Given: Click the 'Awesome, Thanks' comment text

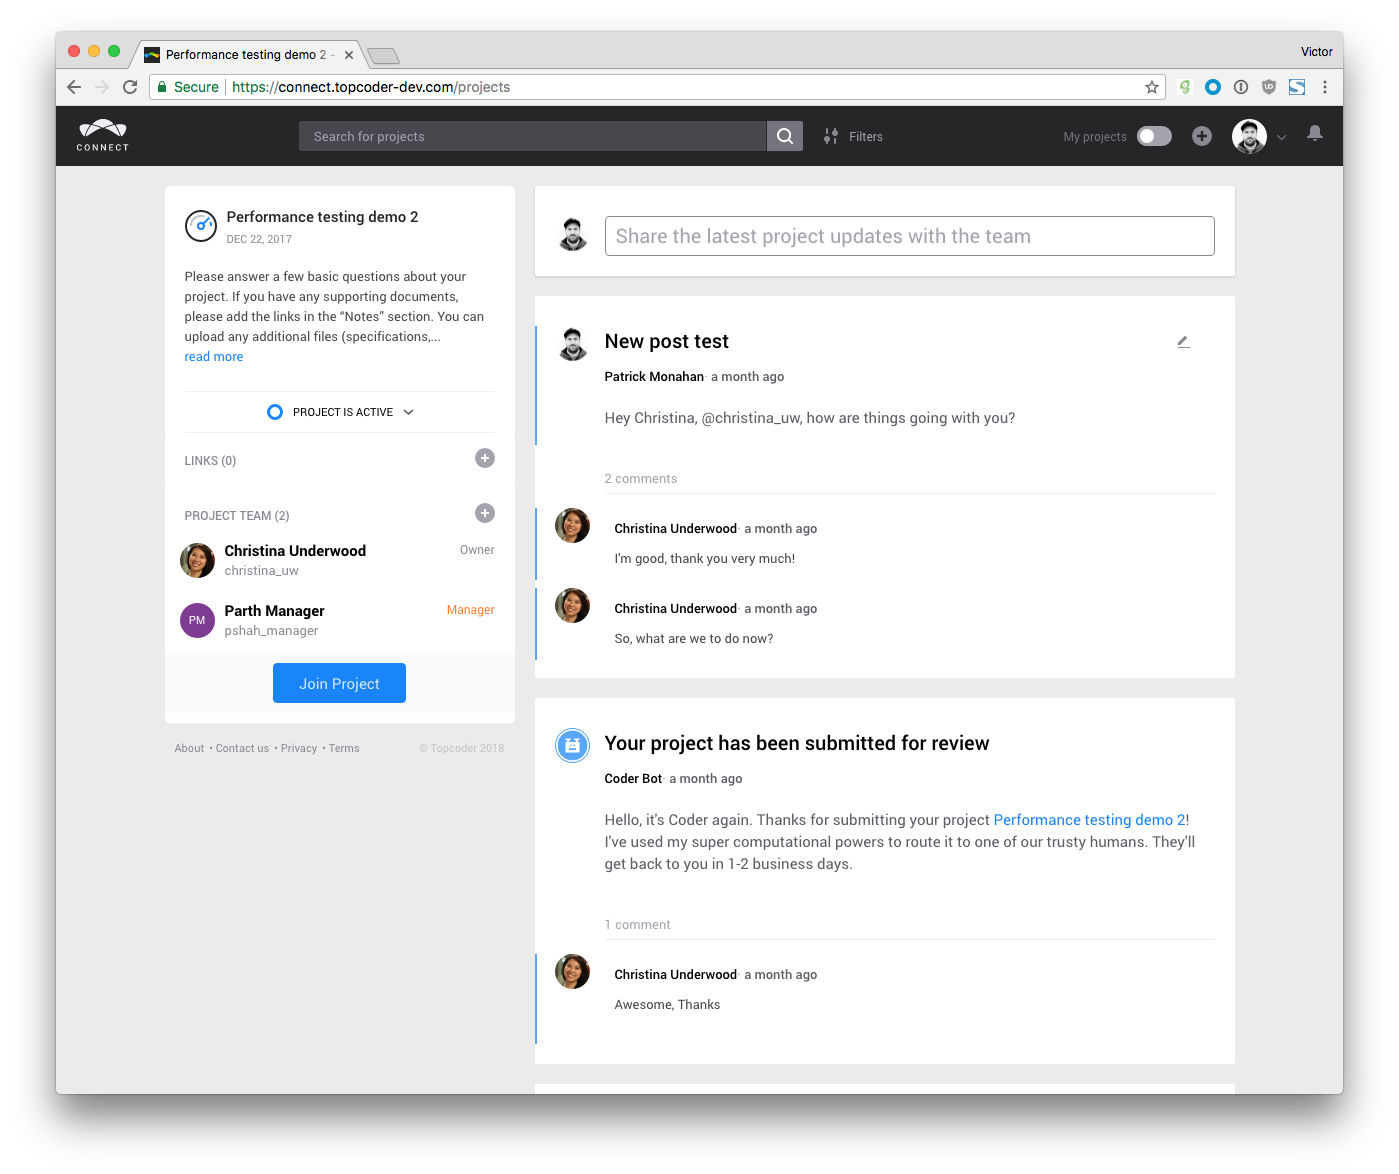Looking at the screenshot, I should tap(667, 1005).
